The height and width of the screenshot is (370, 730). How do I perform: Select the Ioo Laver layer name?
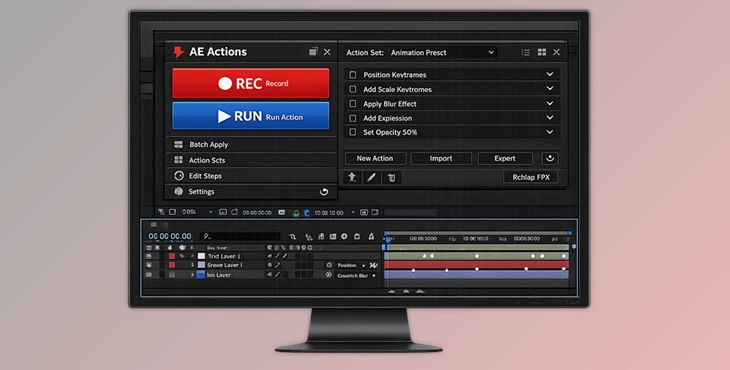(219, 275)
